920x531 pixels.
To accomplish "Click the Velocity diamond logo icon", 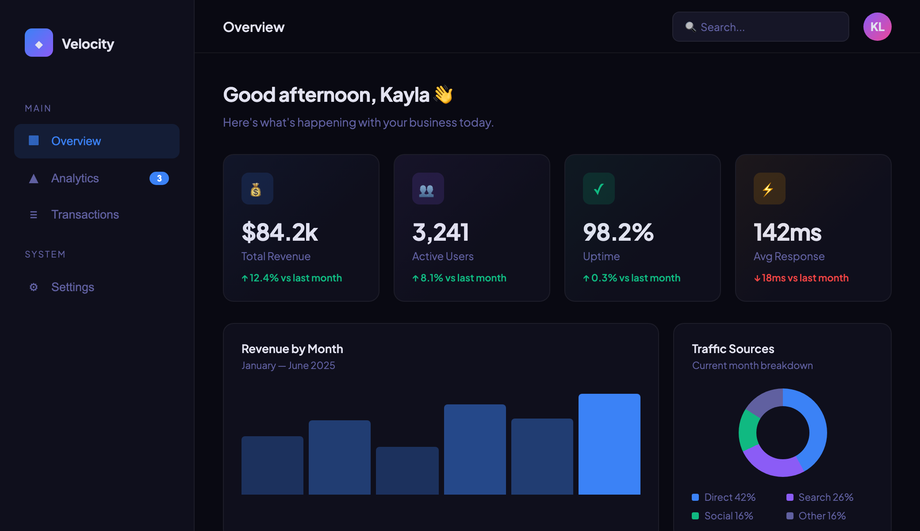I will point(39,43).
